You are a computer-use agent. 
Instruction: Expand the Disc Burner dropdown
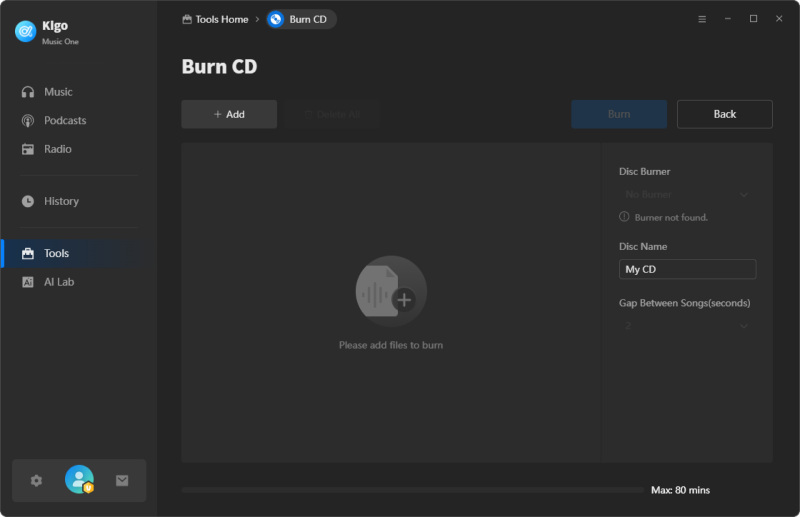tap(687, 194)
